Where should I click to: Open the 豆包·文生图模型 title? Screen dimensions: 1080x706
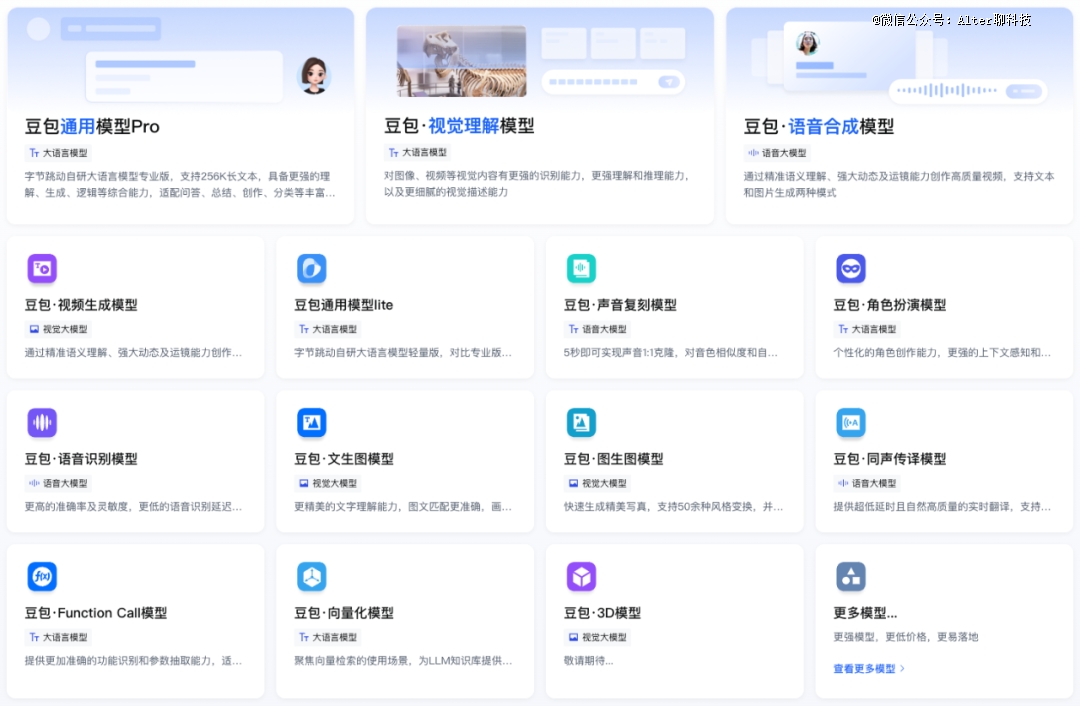coord(344,459)
